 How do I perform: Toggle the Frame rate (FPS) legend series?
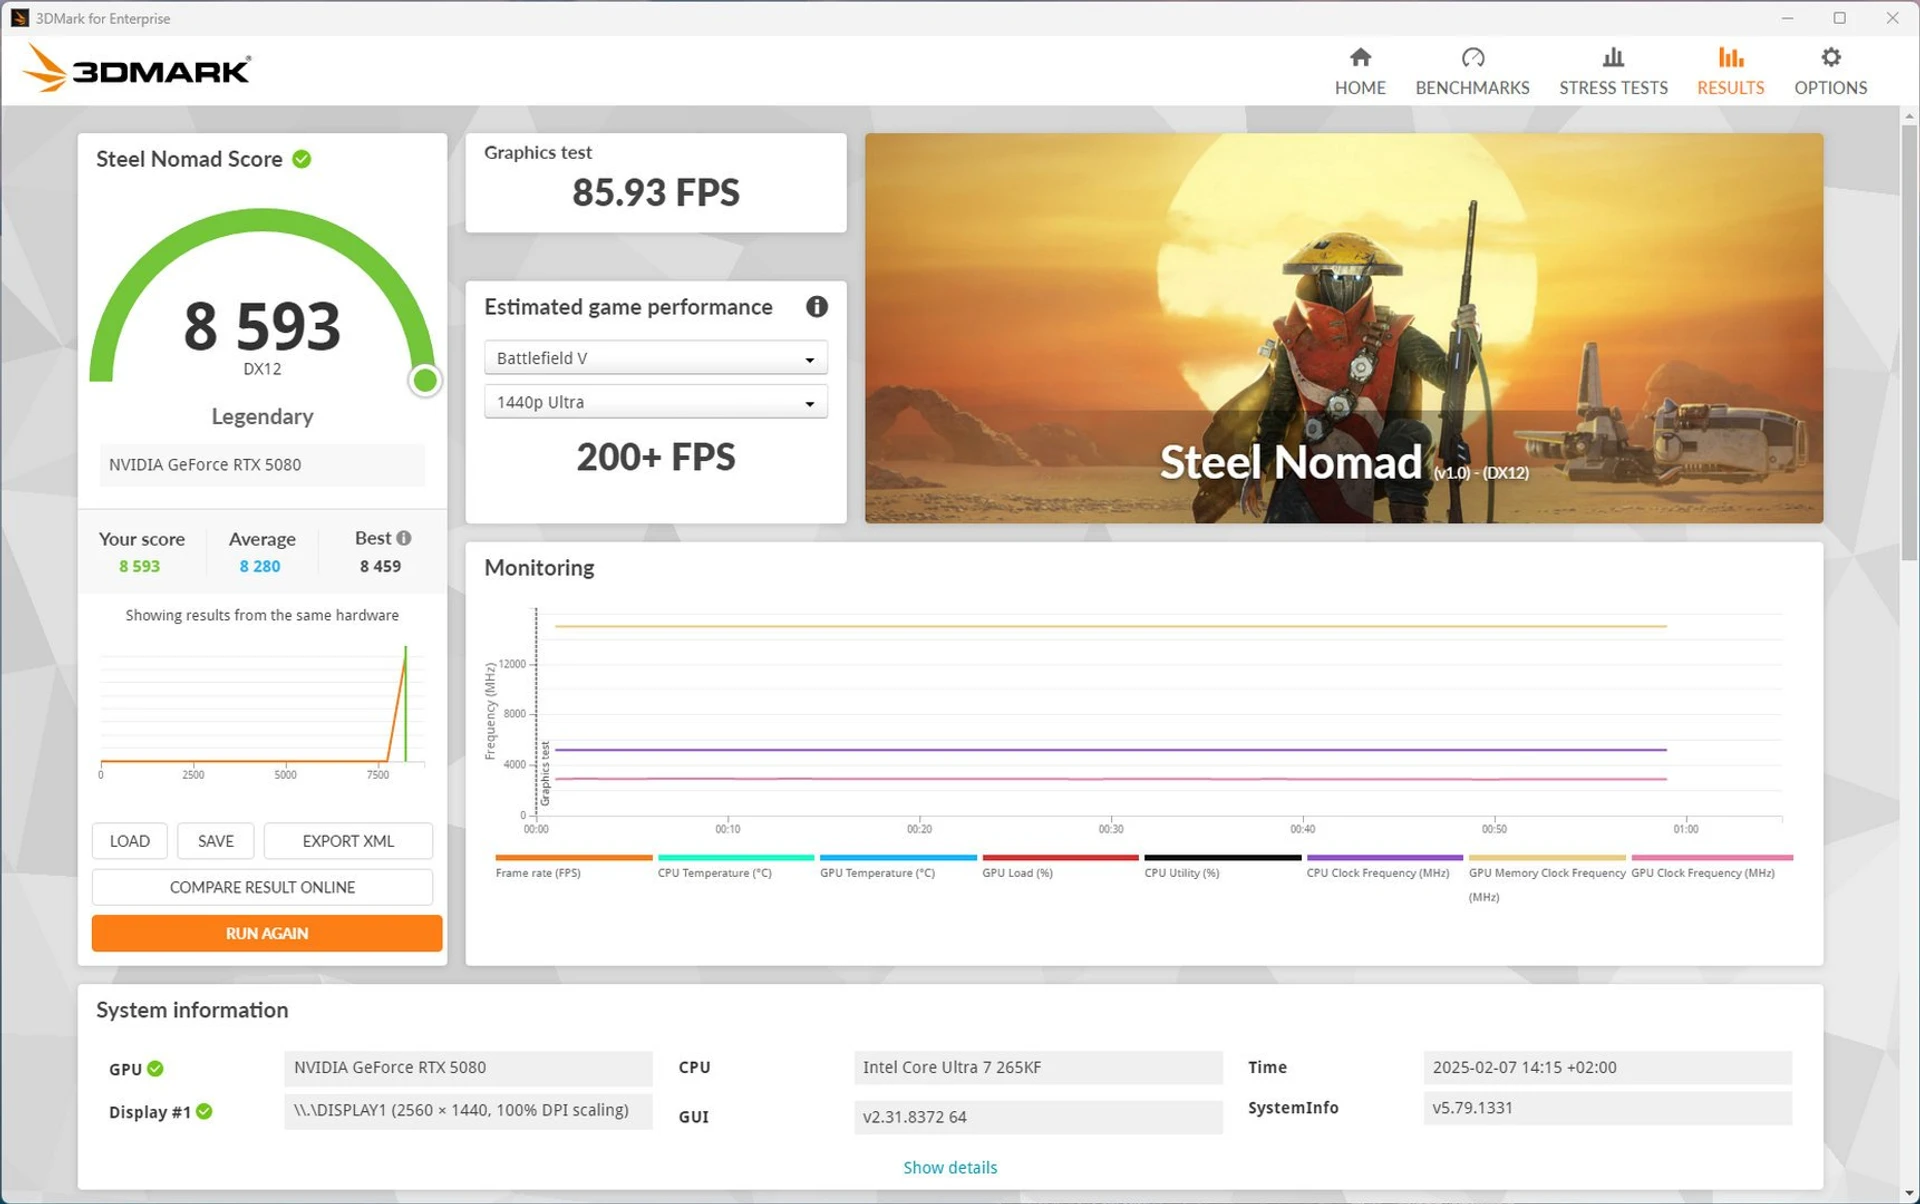point(573,865)
